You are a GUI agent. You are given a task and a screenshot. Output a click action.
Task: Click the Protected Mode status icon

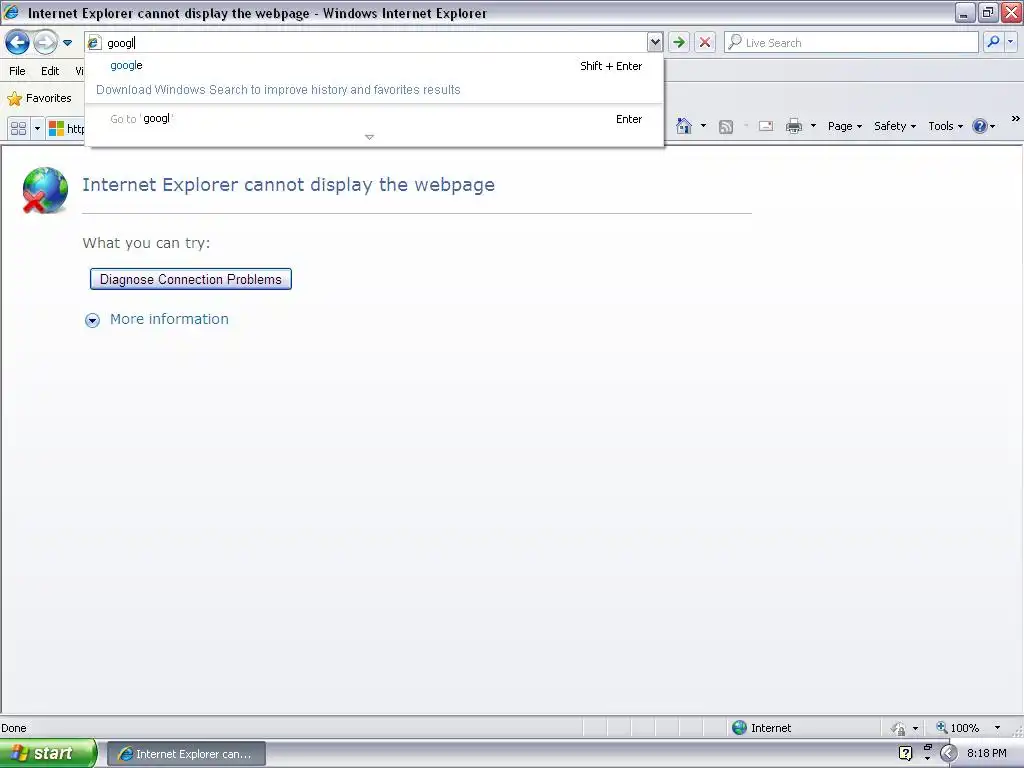point(898,728)
